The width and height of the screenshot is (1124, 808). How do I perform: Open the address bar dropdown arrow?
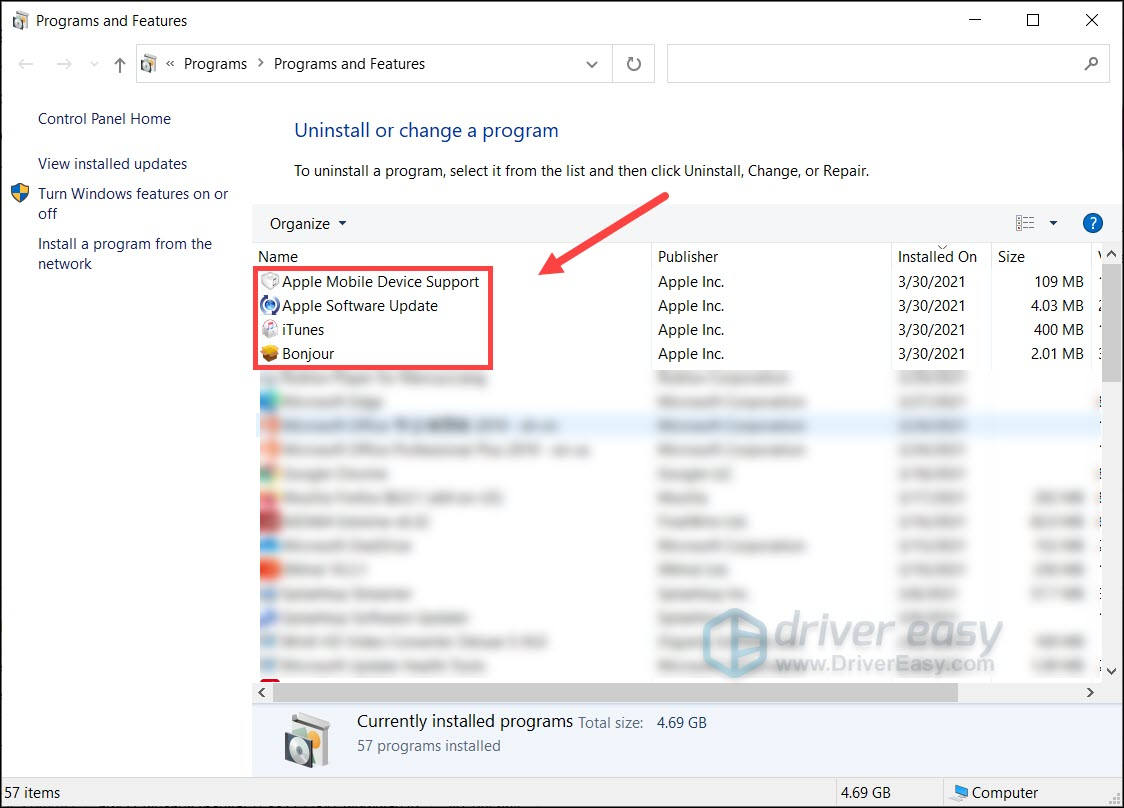click(591, 63)
